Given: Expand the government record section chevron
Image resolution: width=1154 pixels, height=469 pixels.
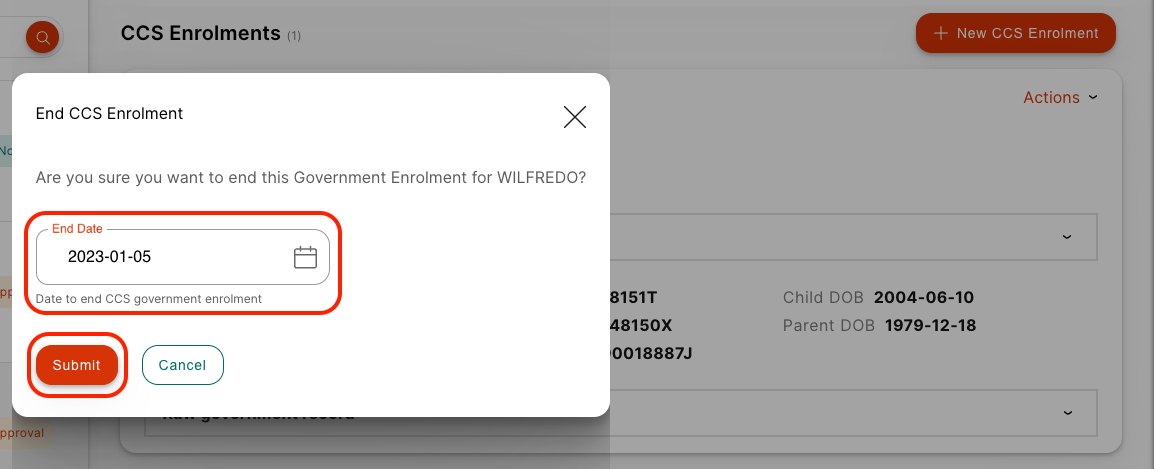Looking at the screenshot, I should 1067,412.
